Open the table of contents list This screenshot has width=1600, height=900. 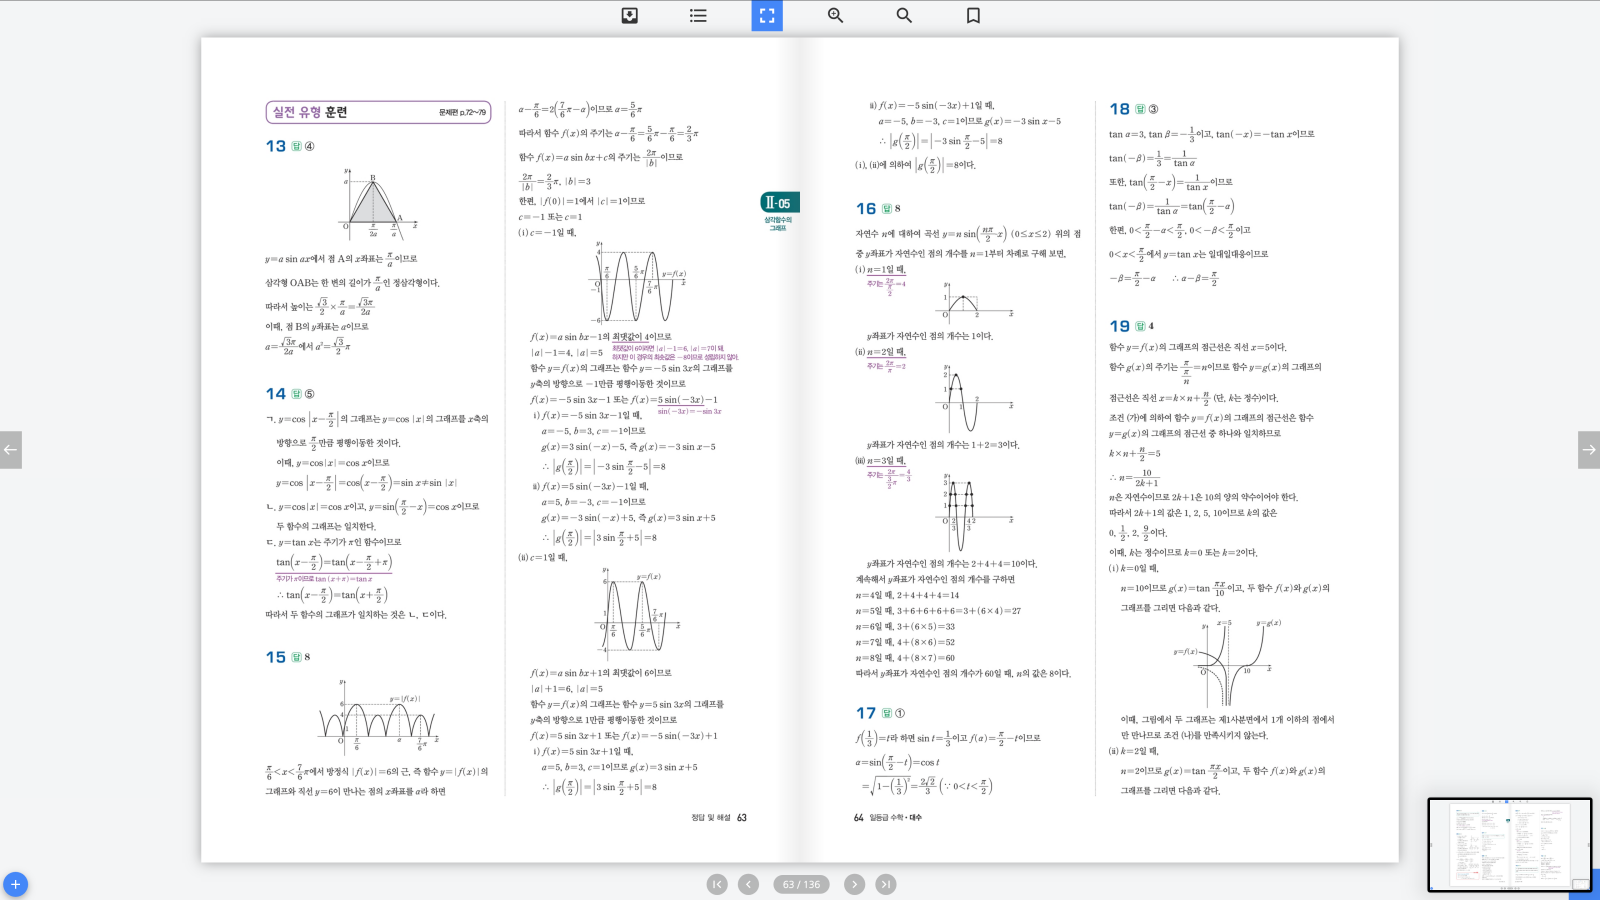point(698,15)
